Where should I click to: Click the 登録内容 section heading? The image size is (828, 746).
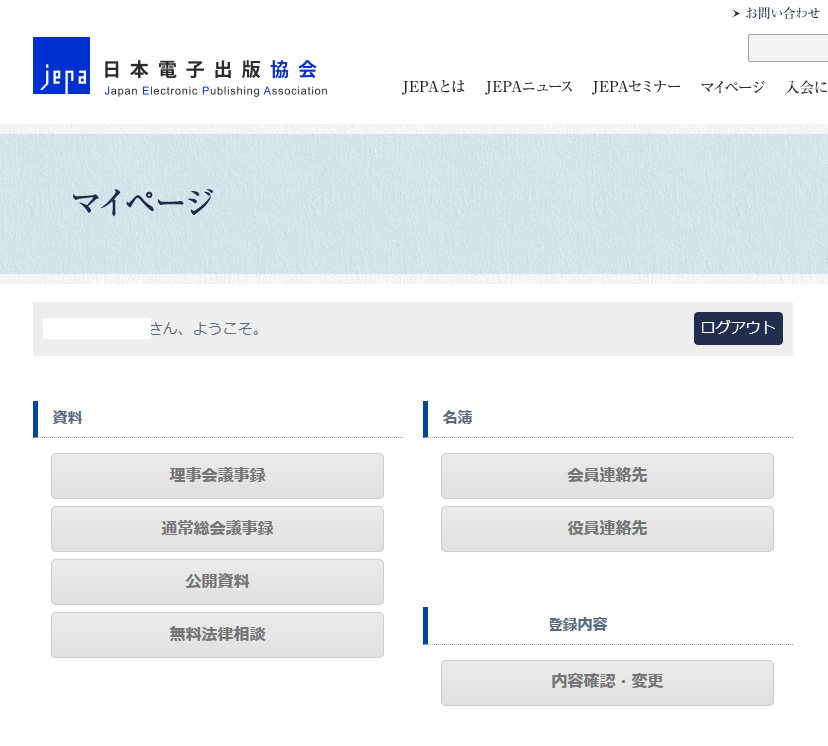coord(577,625)
